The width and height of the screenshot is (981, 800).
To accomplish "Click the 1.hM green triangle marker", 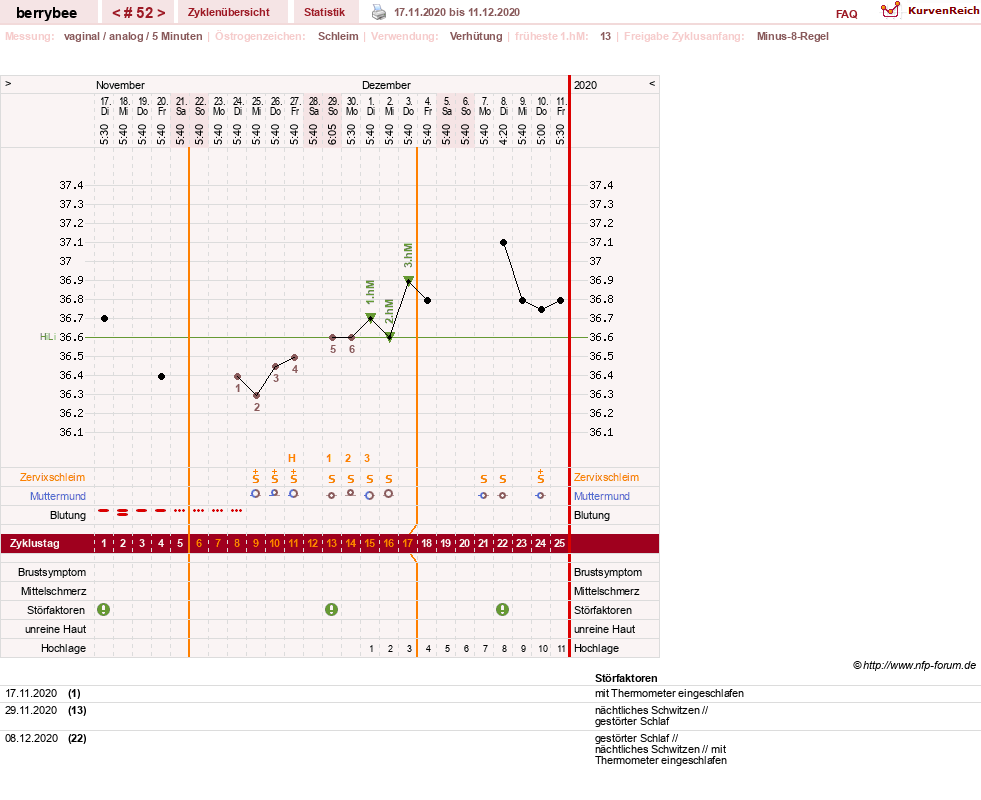I will [x=370, y=317].
